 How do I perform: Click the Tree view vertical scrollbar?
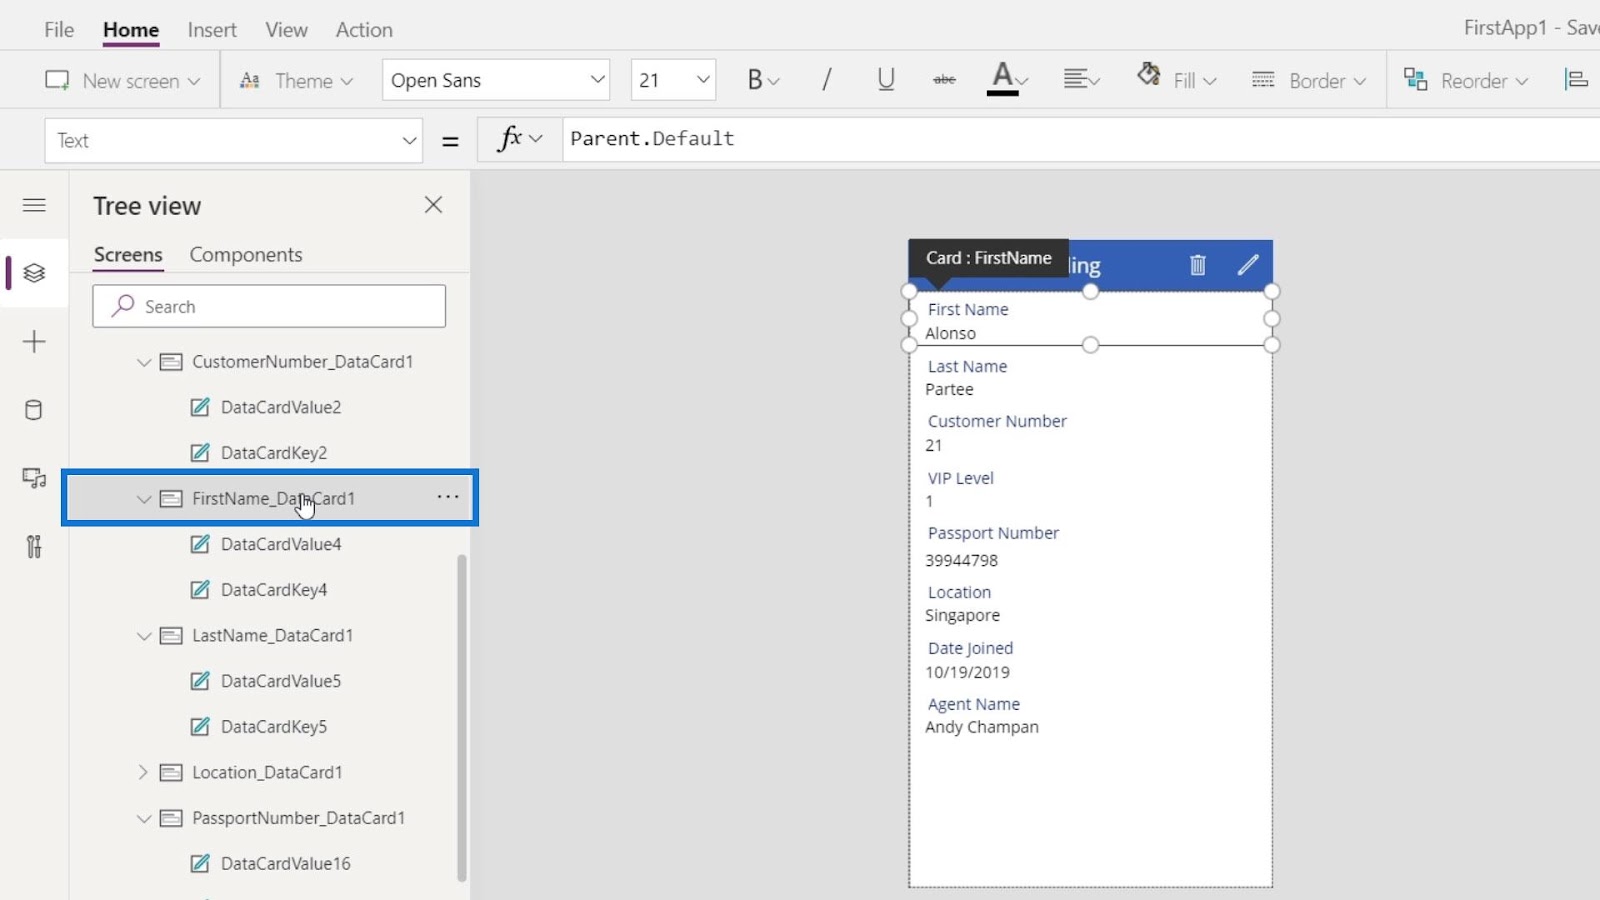[x=462, y=716]
